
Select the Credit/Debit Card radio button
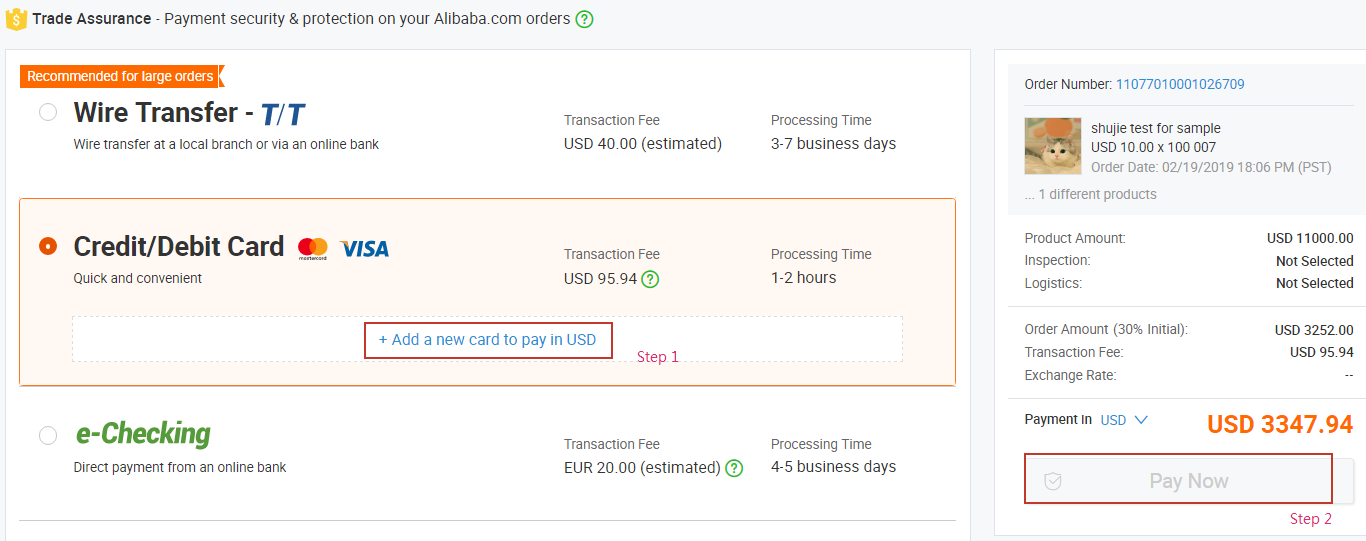[x=48, y=246]
